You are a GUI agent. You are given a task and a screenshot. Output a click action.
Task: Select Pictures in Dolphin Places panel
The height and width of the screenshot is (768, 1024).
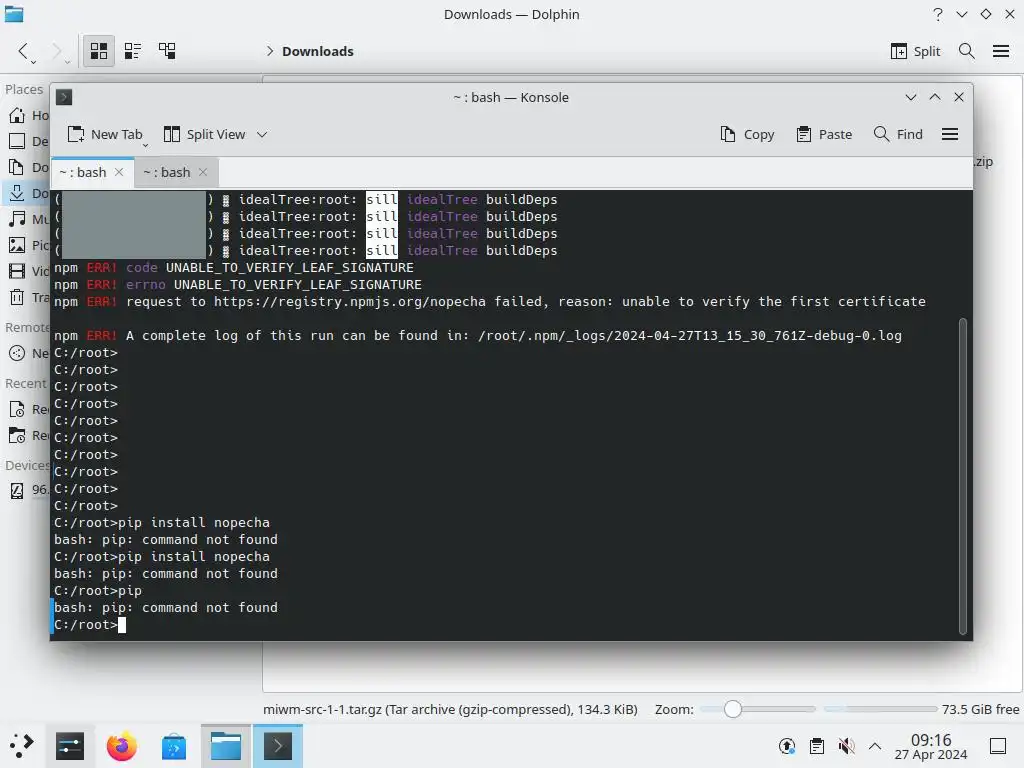pyautogui.click(x=29, y=245)
